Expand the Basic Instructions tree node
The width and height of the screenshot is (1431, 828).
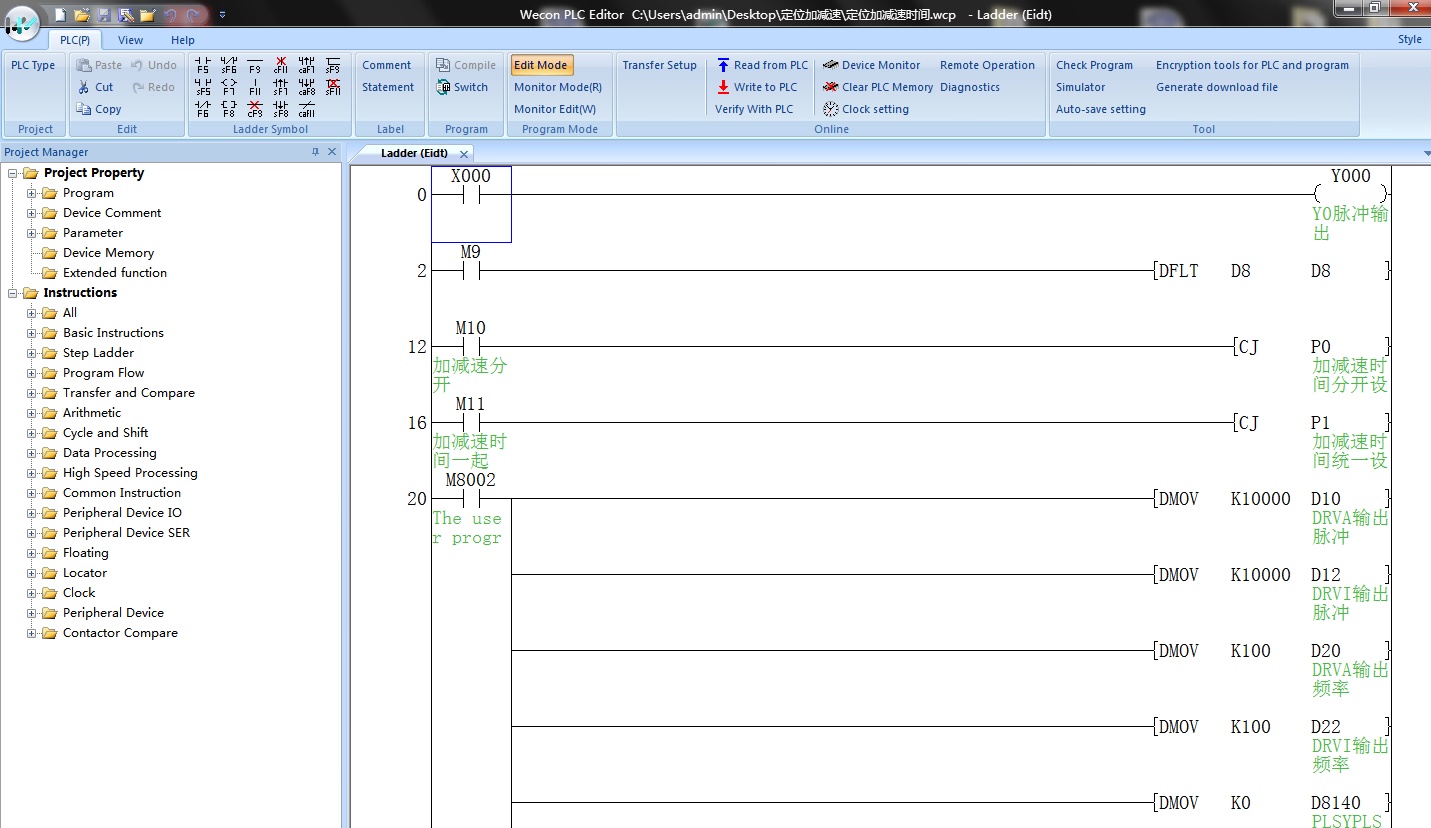(34, 333)
